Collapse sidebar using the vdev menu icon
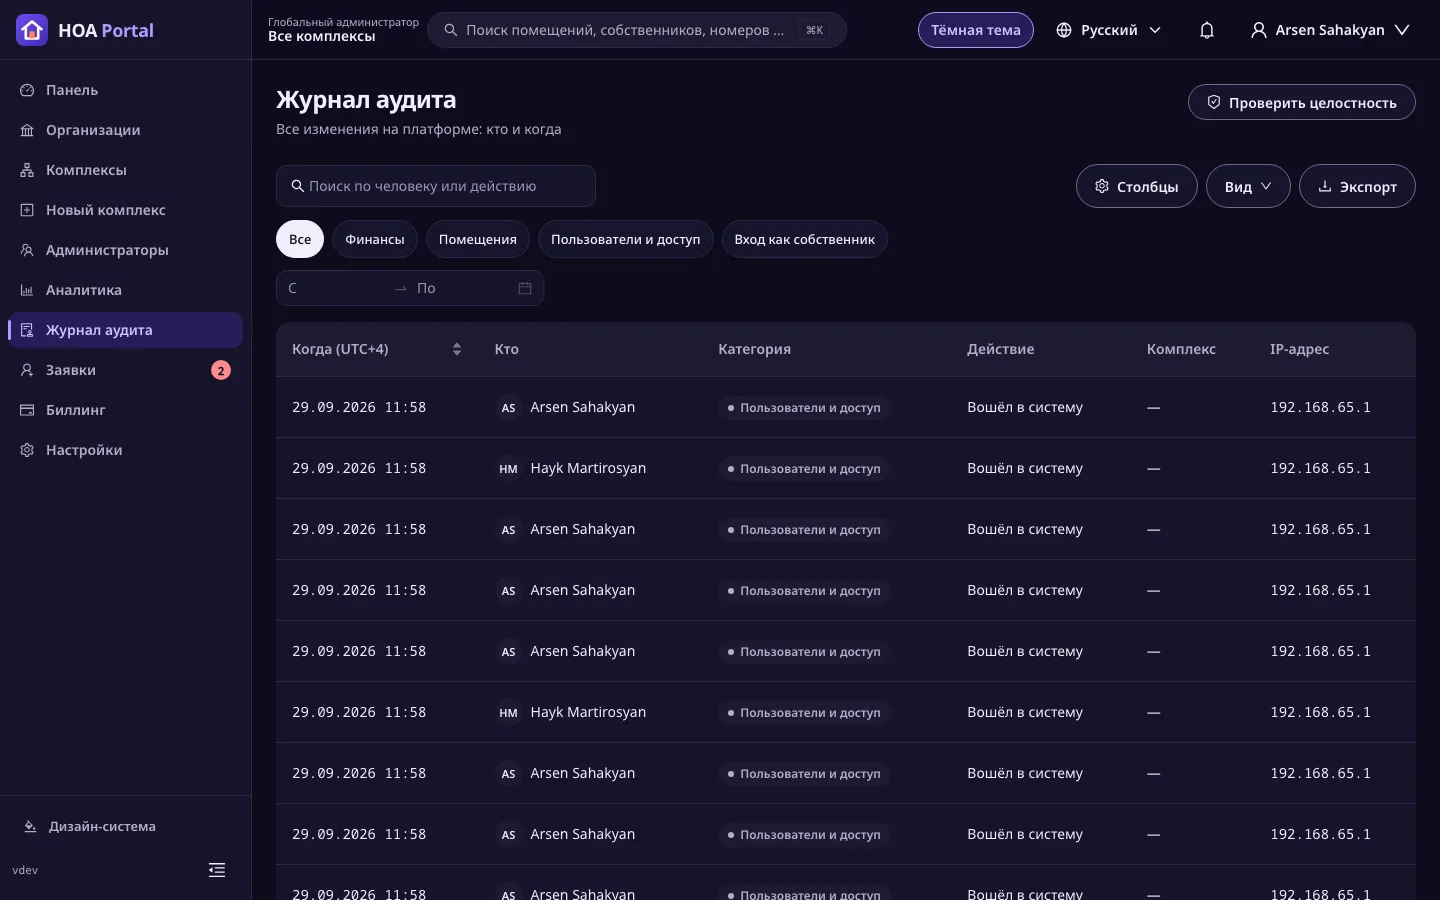1440x900 pixels. click(x=217, y=870)
